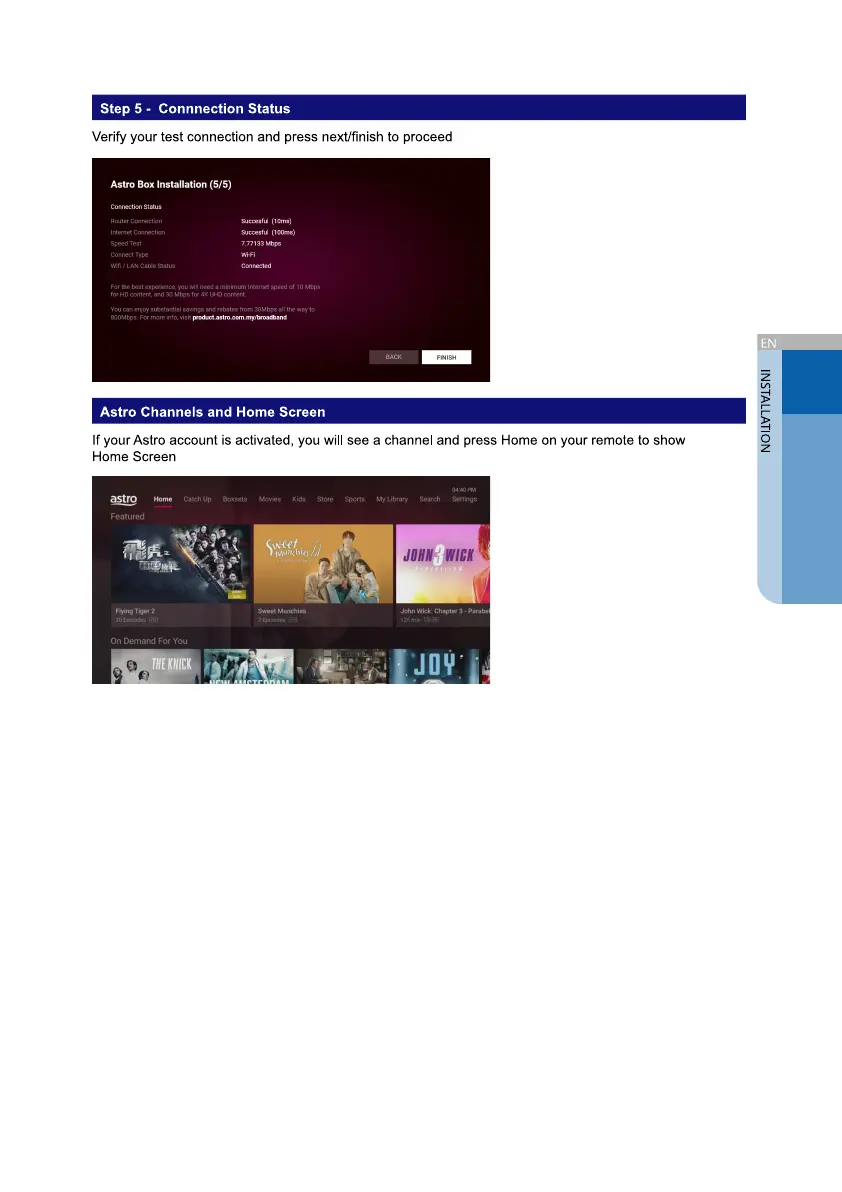842x1192 pixels.
Task: Select the New Amsterdam on demand thumbnail
Action: click(248, 667)
